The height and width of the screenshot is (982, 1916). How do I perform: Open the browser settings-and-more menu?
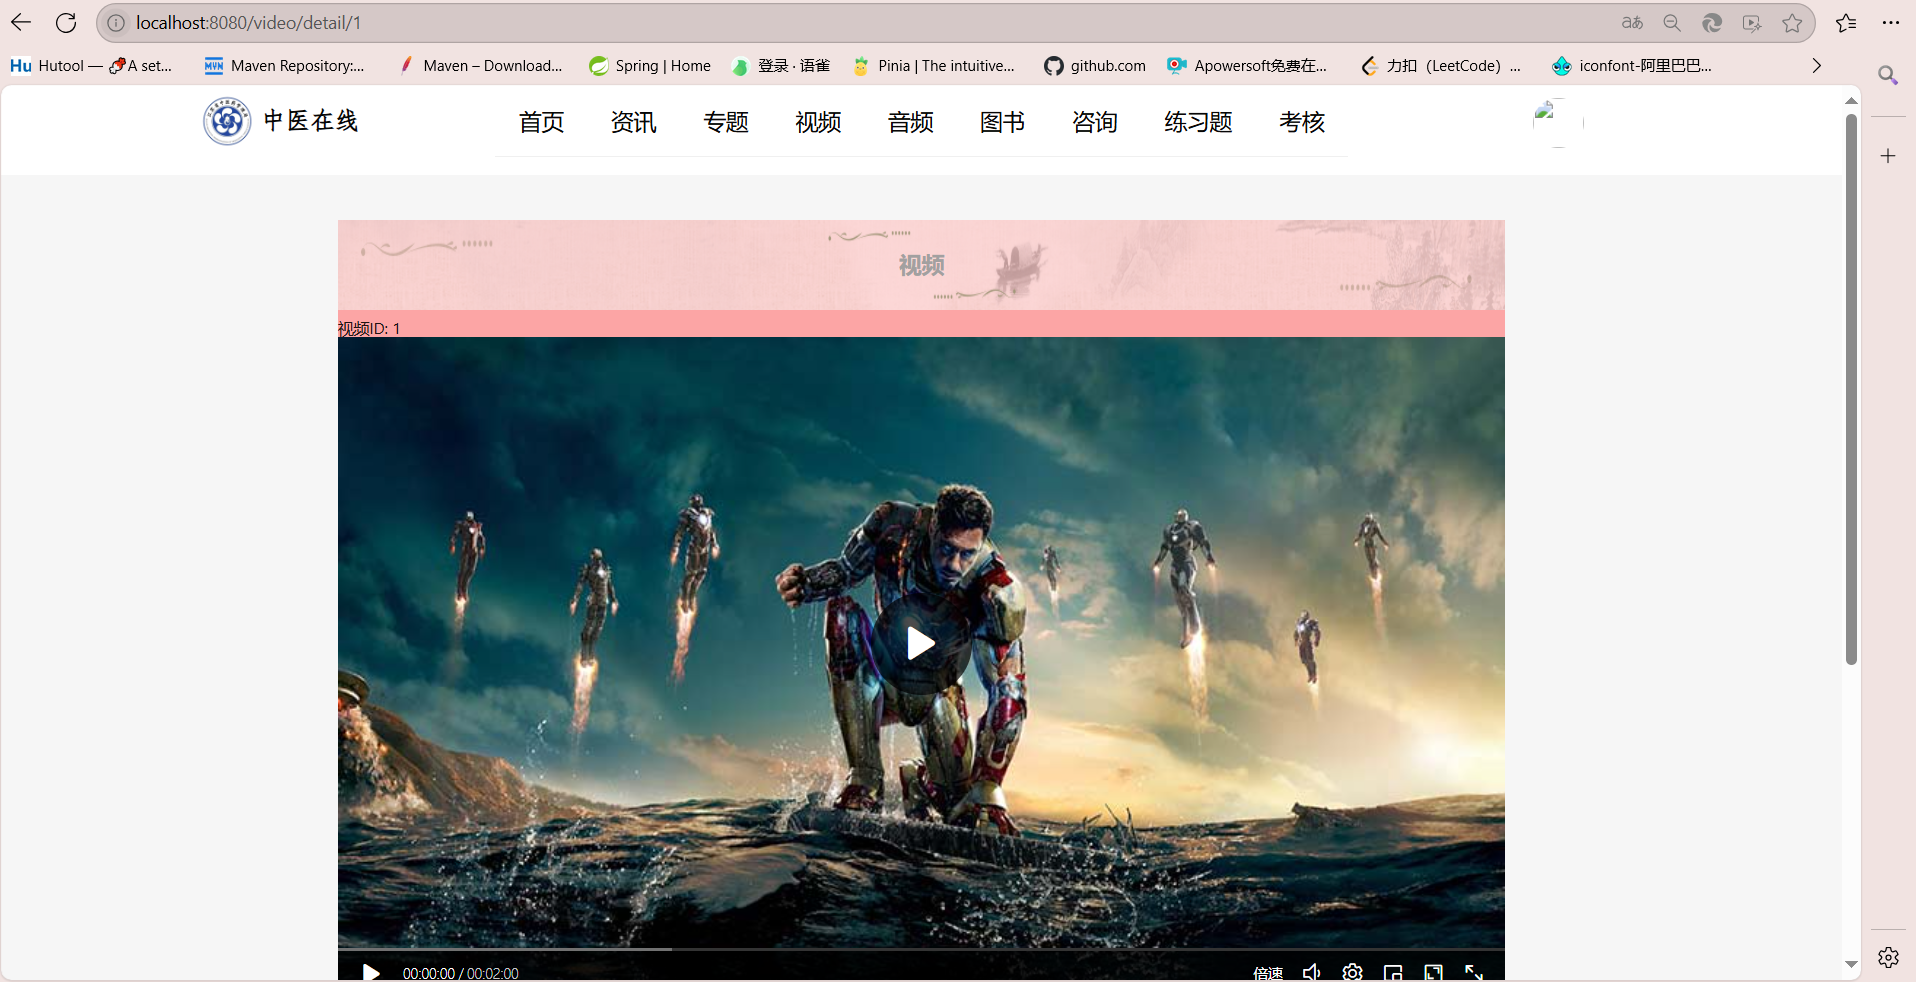point(1891,22)
